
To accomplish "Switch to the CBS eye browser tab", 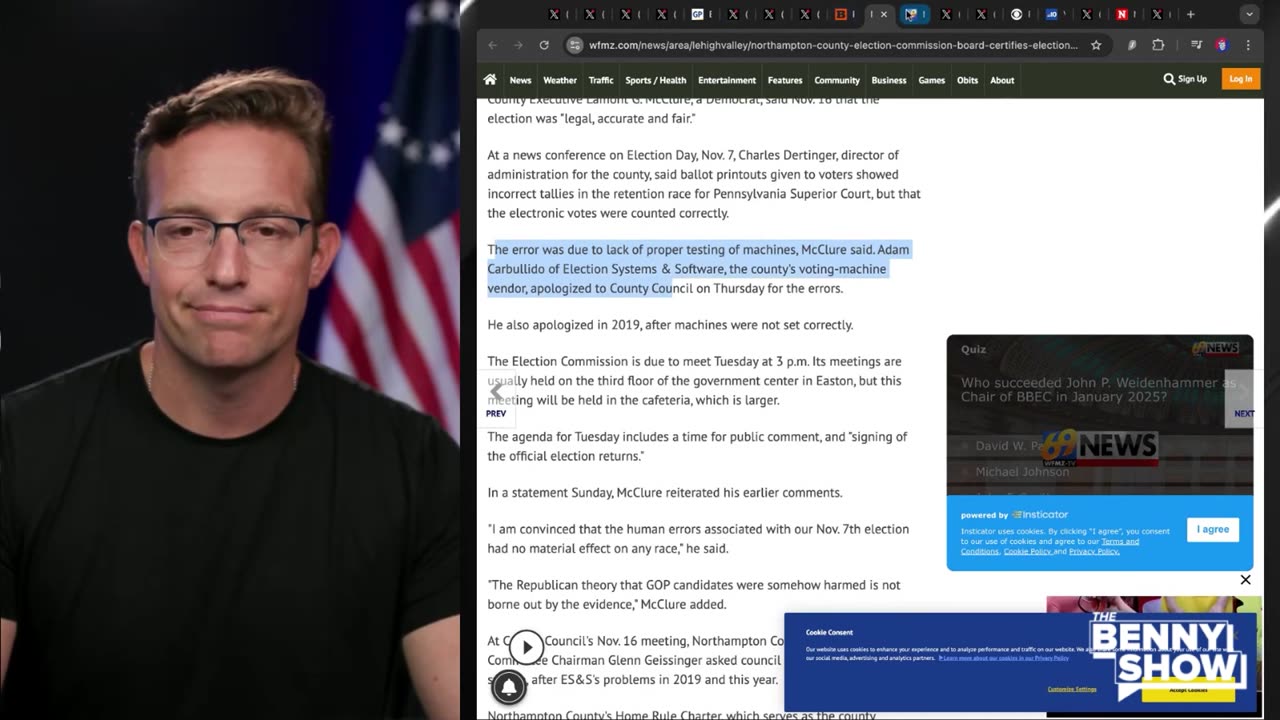I will point(1017,14).
